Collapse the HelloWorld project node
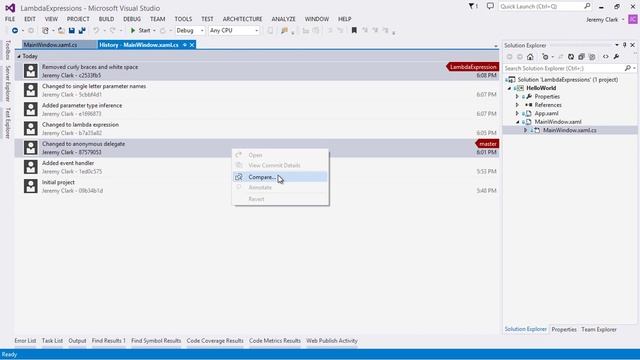 (509, 88)
